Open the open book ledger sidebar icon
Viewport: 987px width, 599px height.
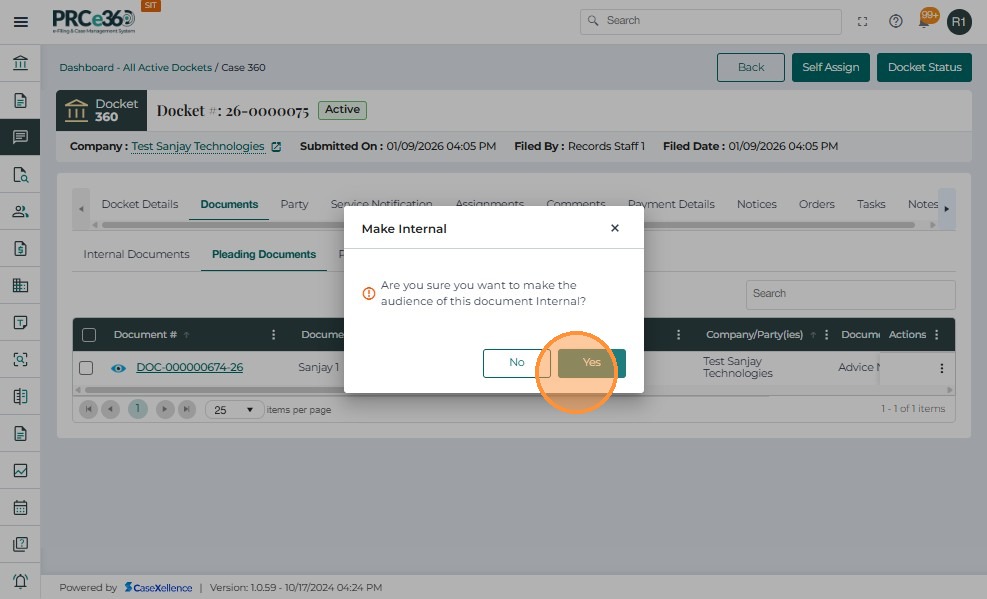tap(20, 396)
